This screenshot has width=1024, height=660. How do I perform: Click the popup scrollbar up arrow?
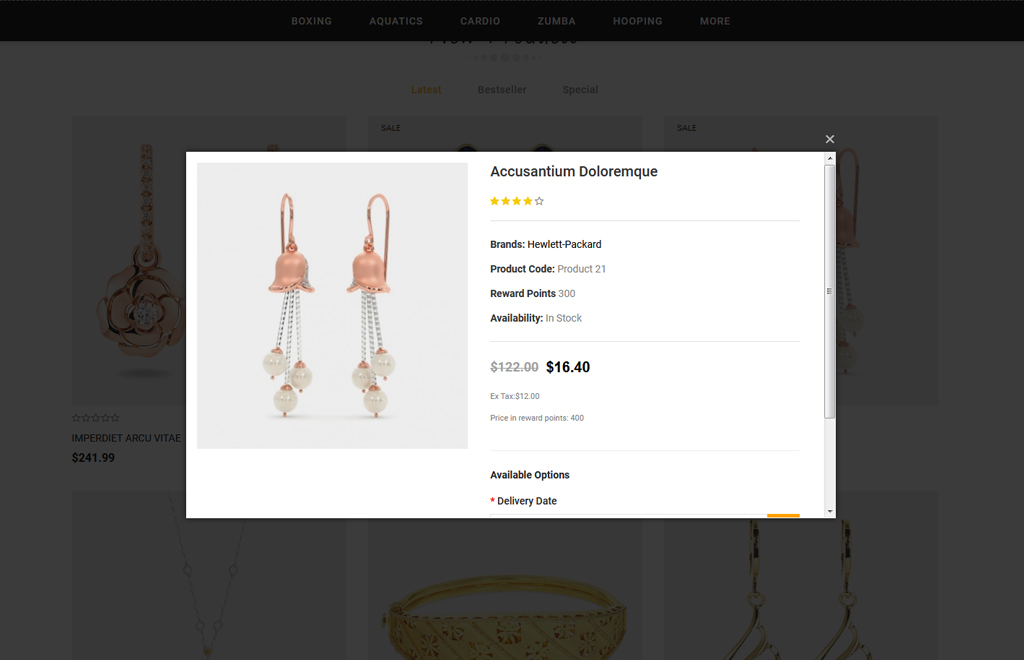coord(829,158)
